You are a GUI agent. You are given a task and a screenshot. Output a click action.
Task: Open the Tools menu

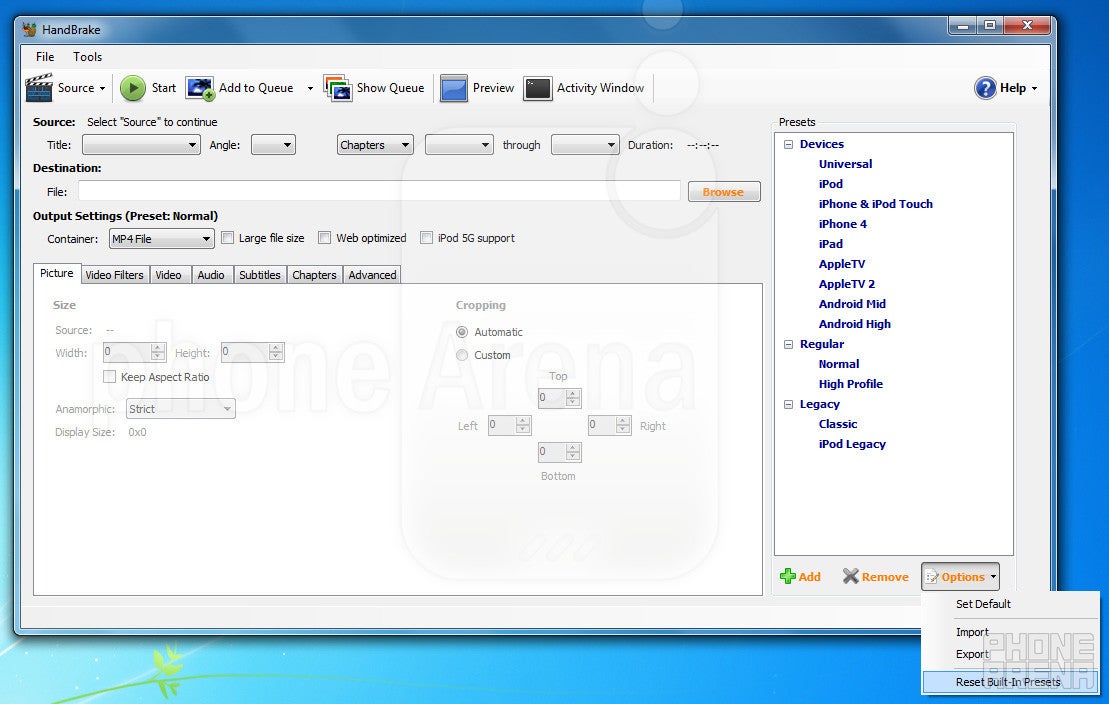[88, 57]
